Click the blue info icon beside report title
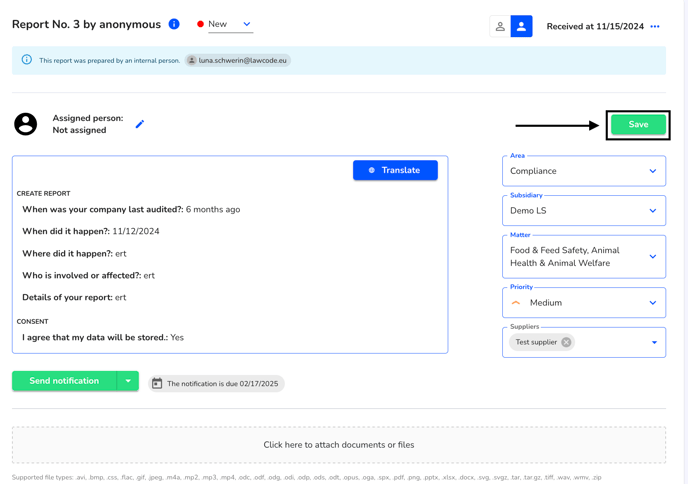 174,24
